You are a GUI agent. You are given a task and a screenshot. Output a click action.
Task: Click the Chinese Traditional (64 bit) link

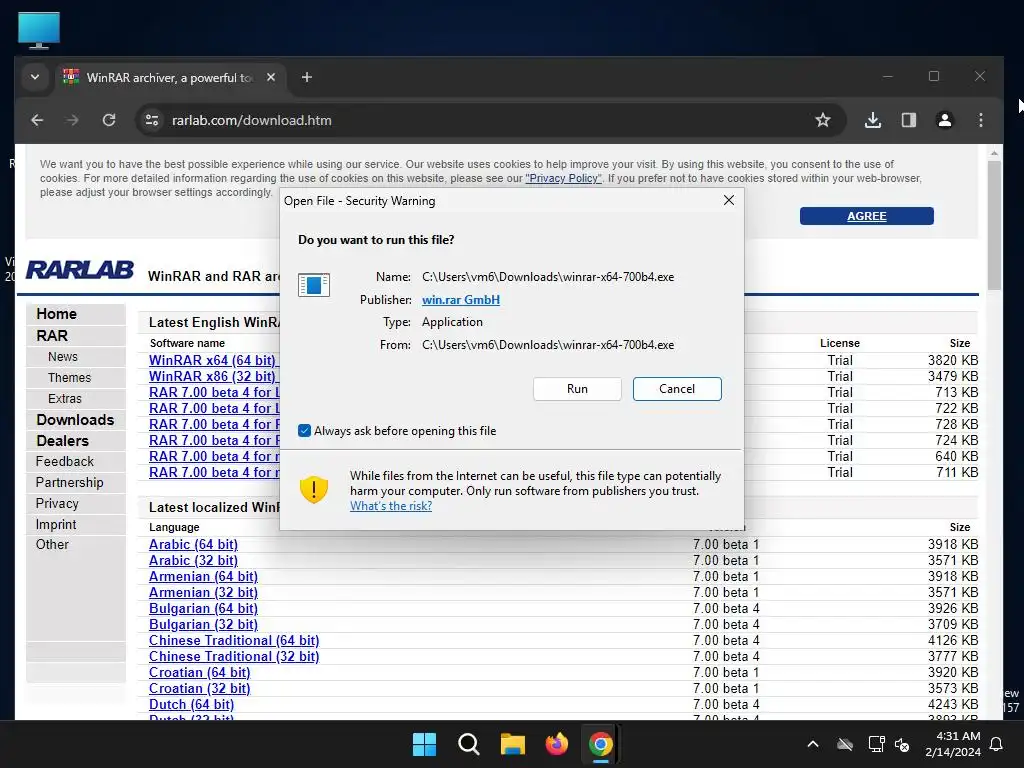click(x=234, y=640)
